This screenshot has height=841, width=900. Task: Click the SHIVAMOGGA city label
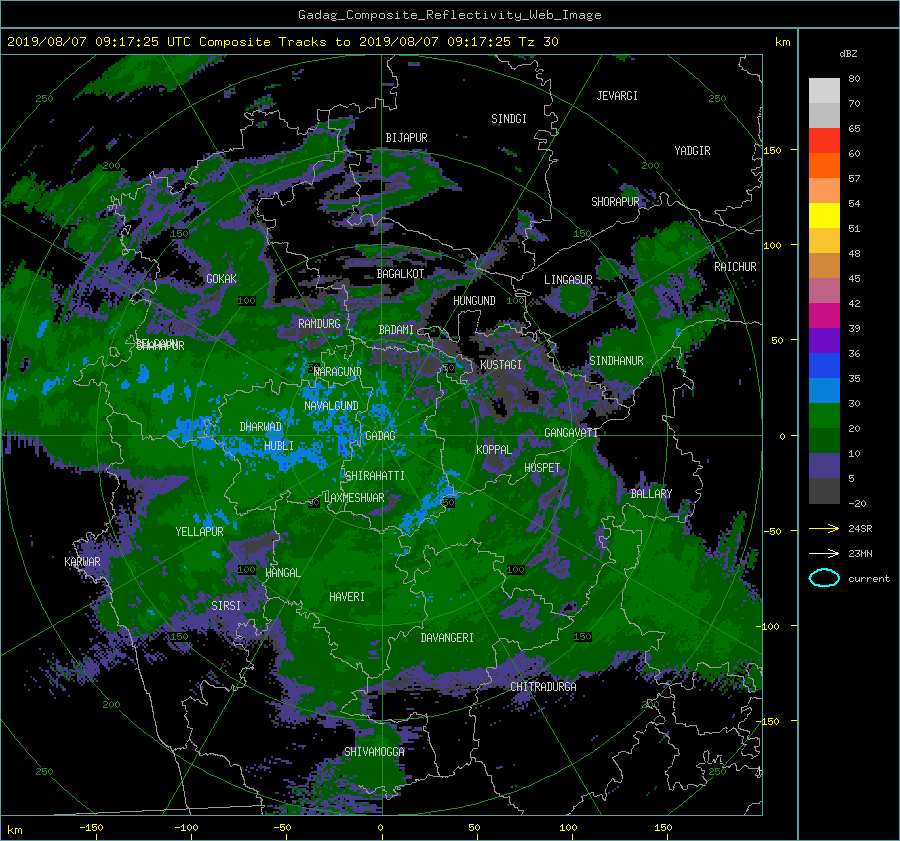click(374, 752)
